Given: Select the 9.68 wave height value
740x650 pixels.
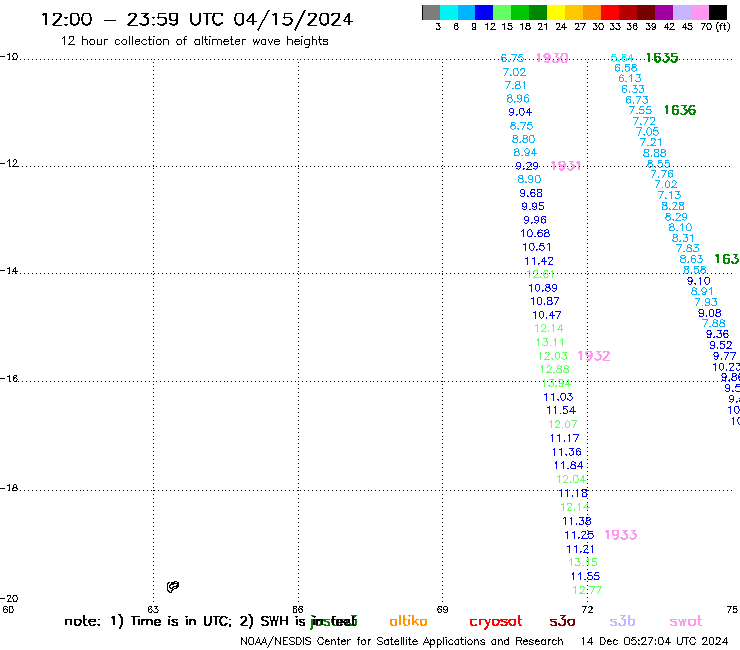Looking at the screenshot, I should tap(531, 194).
